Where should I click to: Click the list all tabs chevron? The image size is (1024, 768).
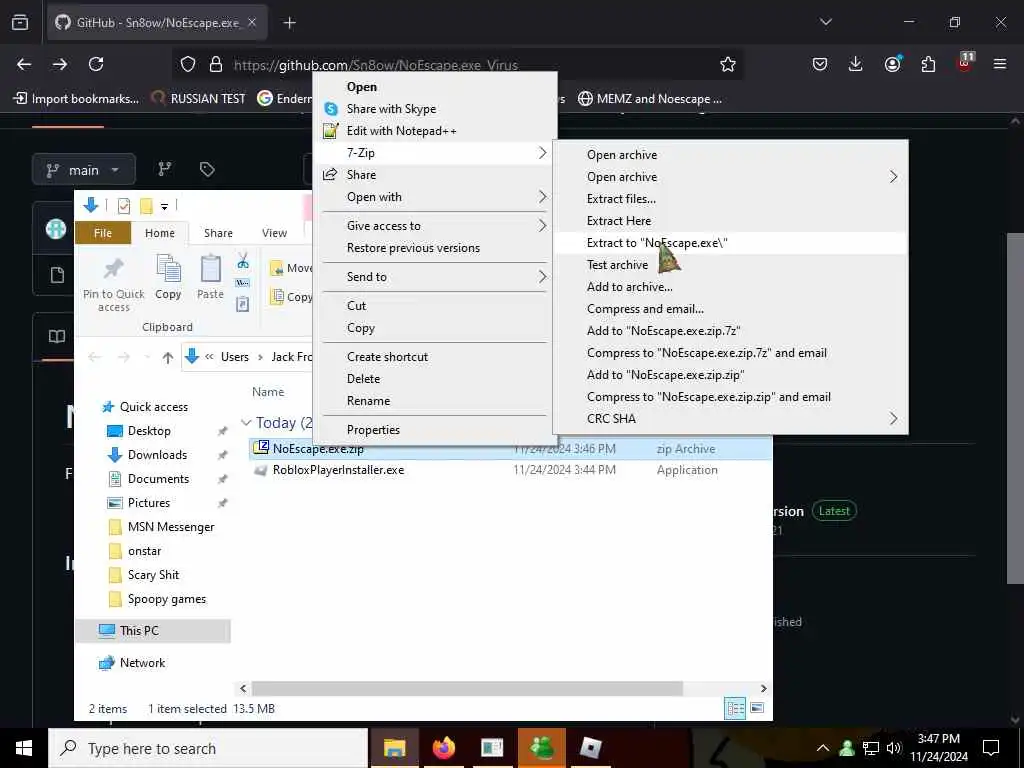[x=825, y=23]
